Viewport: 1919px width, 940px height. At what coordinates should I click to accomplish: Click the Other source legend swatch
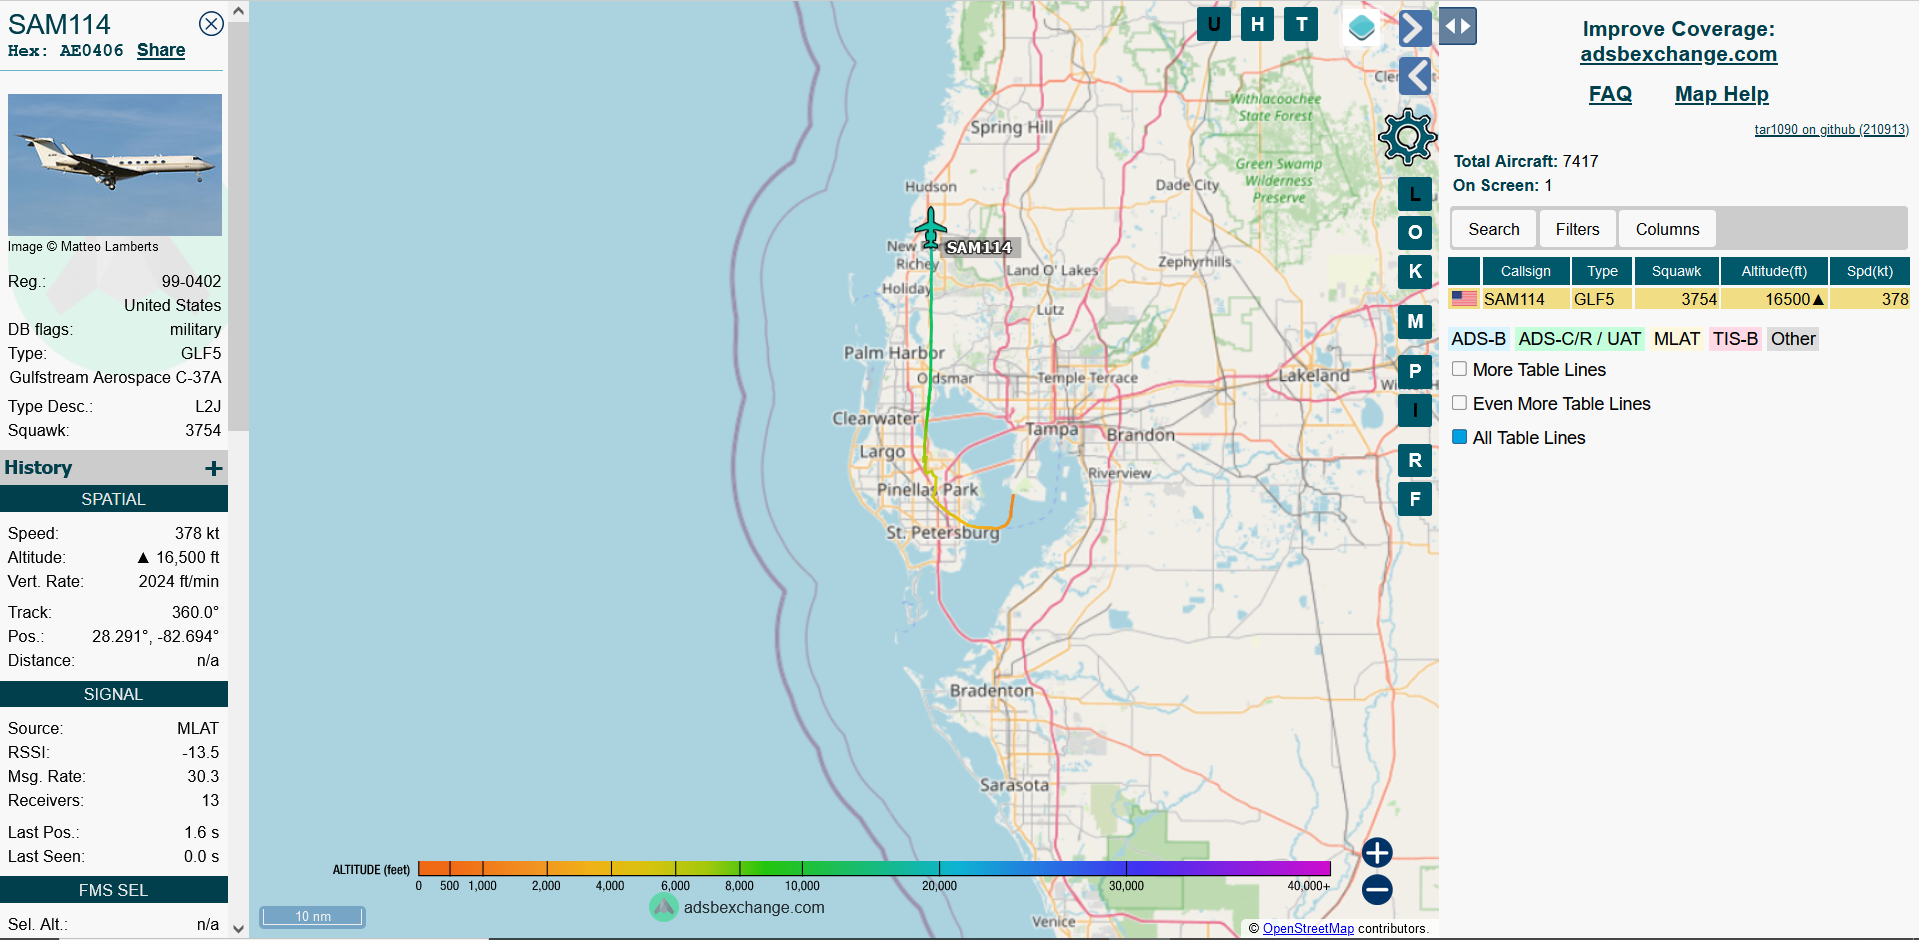click(1793, 339)
